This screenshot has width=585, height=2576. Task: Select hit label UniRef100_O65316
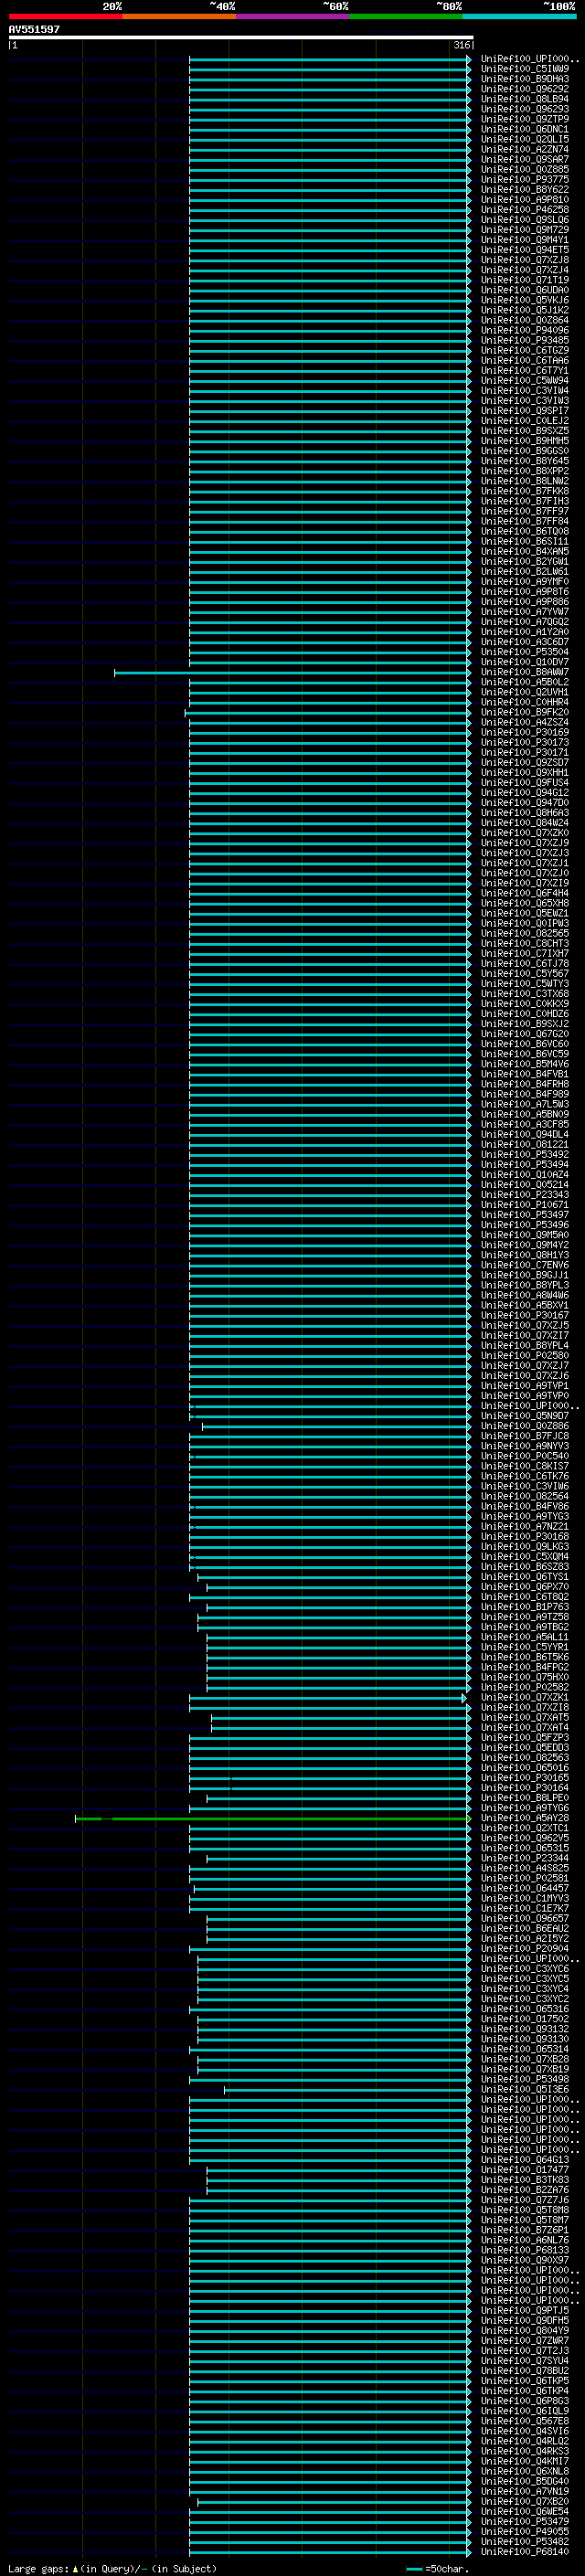tap(525, 2009)
